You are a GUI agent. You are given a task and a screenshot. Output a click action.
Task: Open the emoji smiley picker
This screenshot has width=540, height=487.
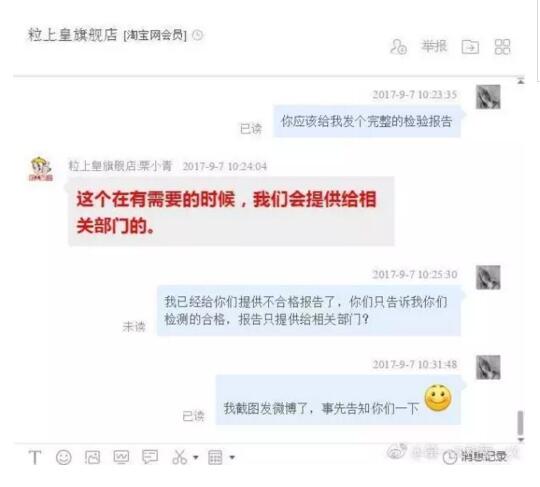pos(64,457)
